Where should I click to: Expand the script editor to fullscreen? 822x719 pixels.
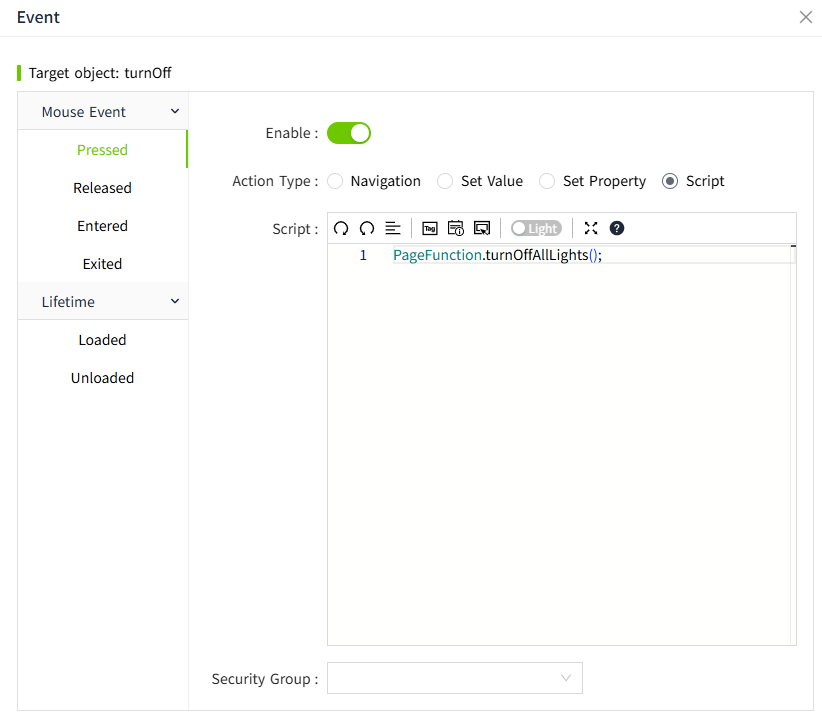591,228
